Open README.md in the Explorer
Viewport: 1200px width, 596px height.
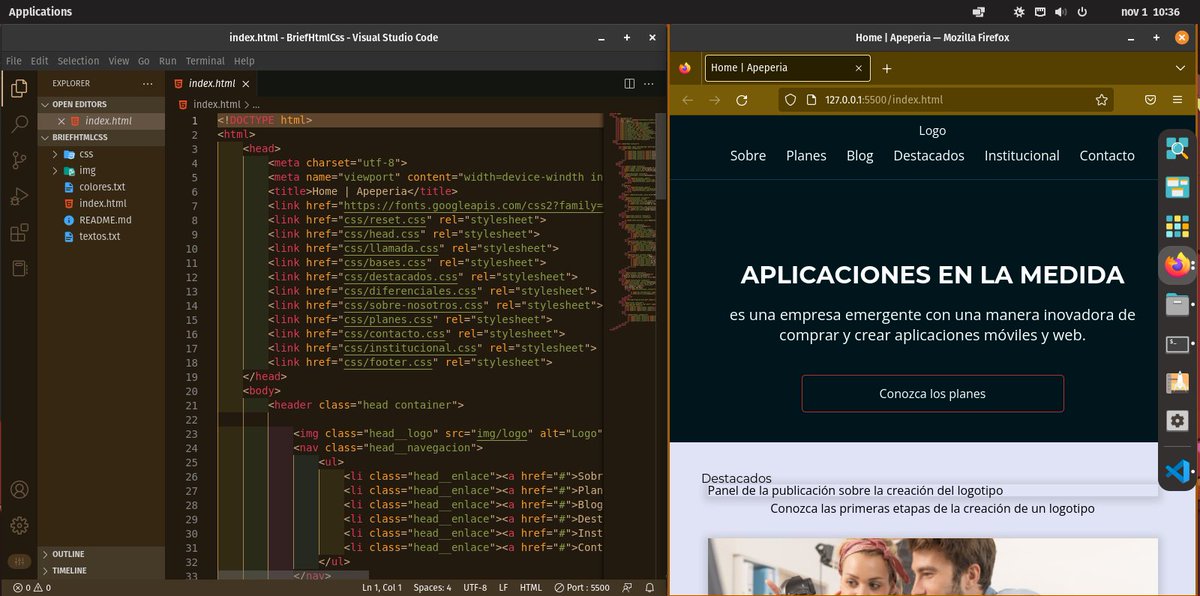pos(105,220)
